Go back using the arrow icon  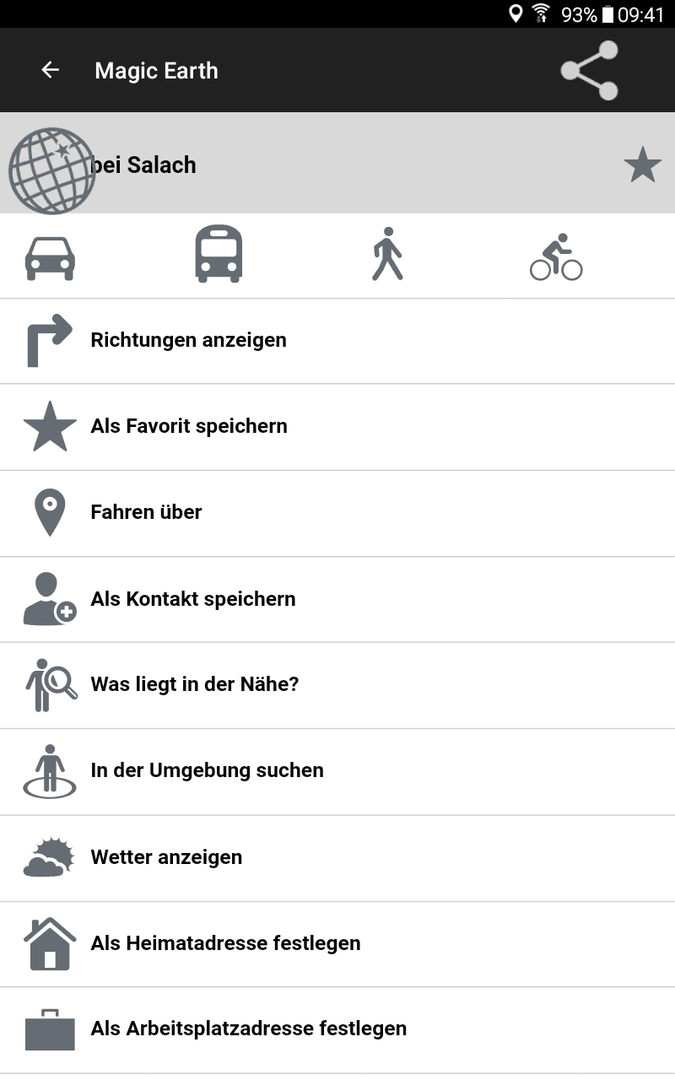pos(50,70)
